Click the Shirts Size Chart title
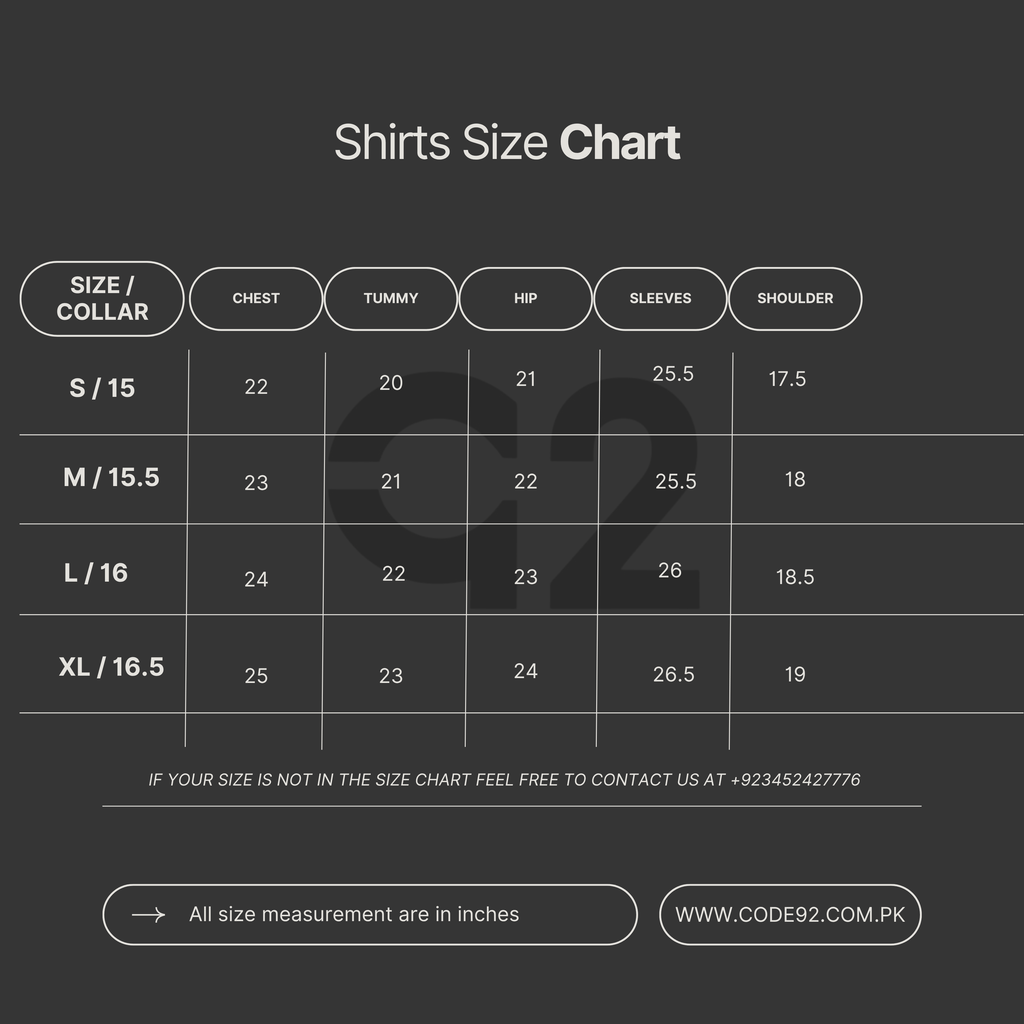 tap(507, 143)
